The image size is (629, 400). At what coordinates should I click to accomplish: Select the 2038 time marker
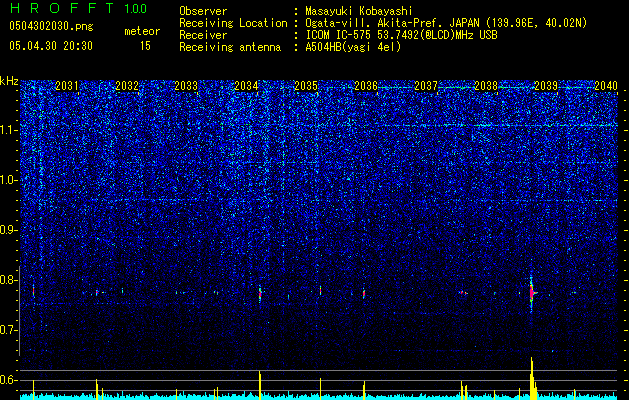point(486,86)
